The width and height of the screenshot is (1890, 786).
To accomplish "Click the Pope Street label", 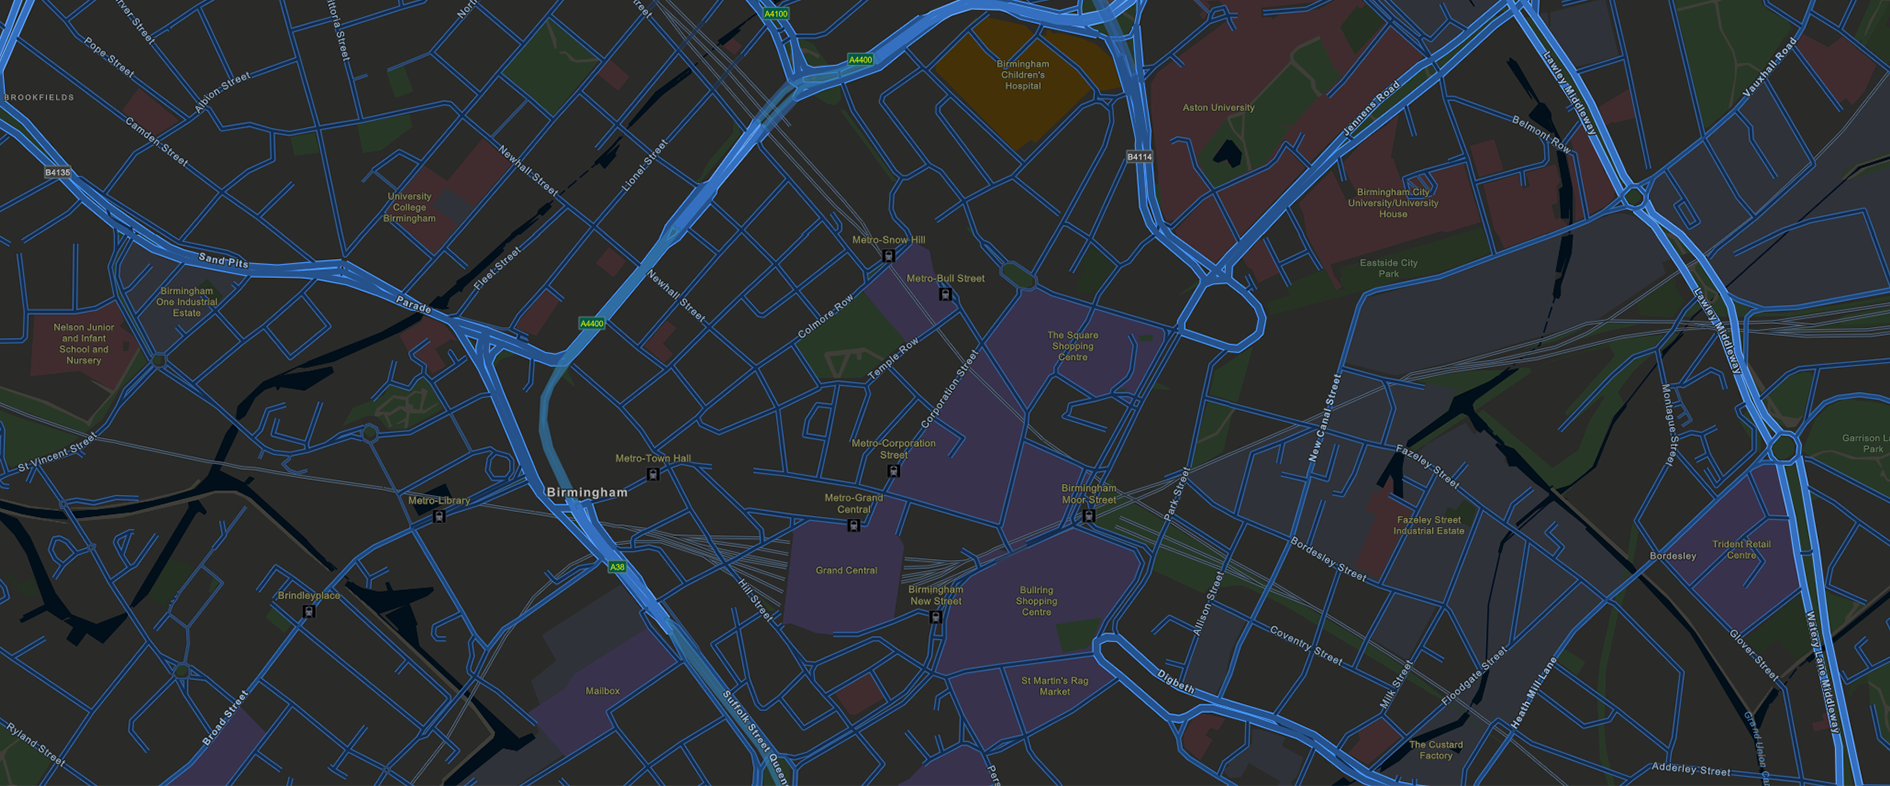I will pos(109,57).
